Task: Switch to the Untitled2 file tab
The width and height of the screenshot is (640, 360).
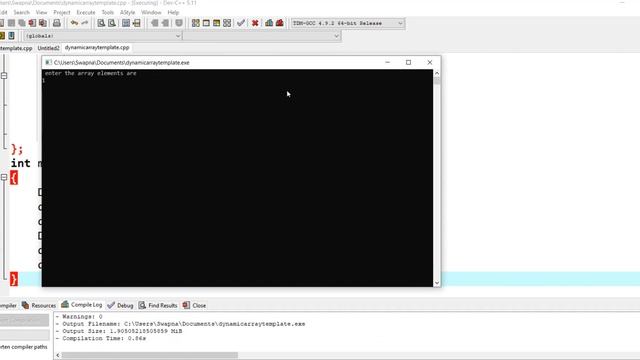Action: (48, 48)
